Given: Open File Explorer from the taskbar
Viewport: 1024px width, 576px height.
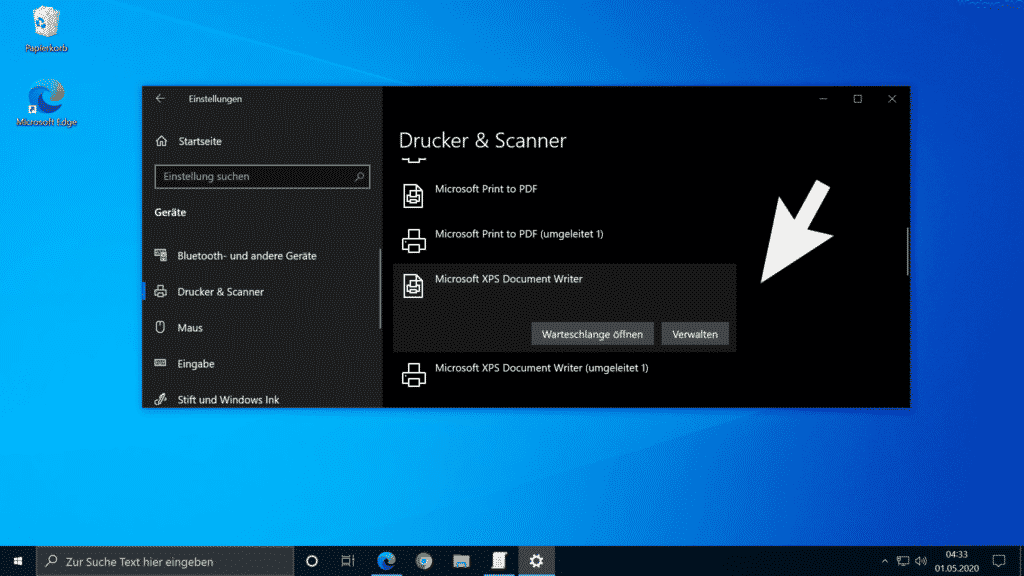Looking at the screenshot, I should point(461,561).
